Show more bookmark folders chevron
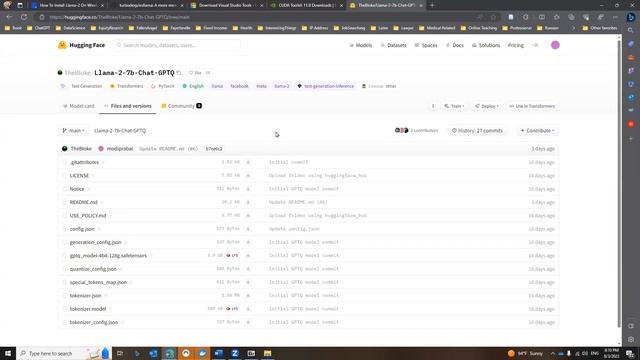 pos(573,28)
